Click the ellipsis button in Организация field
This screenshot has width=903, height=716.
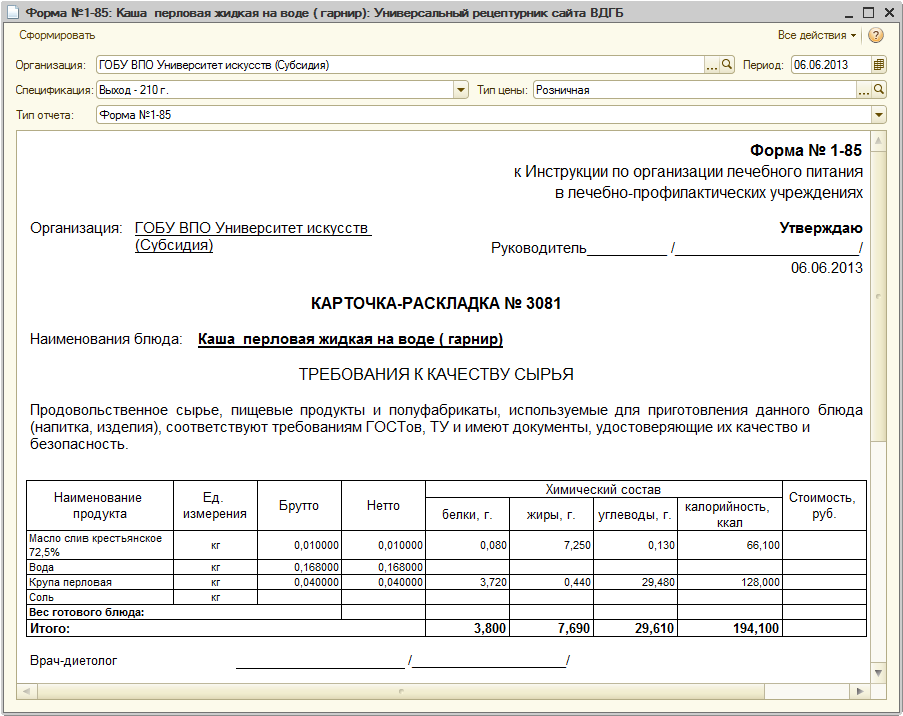point(712,65)
